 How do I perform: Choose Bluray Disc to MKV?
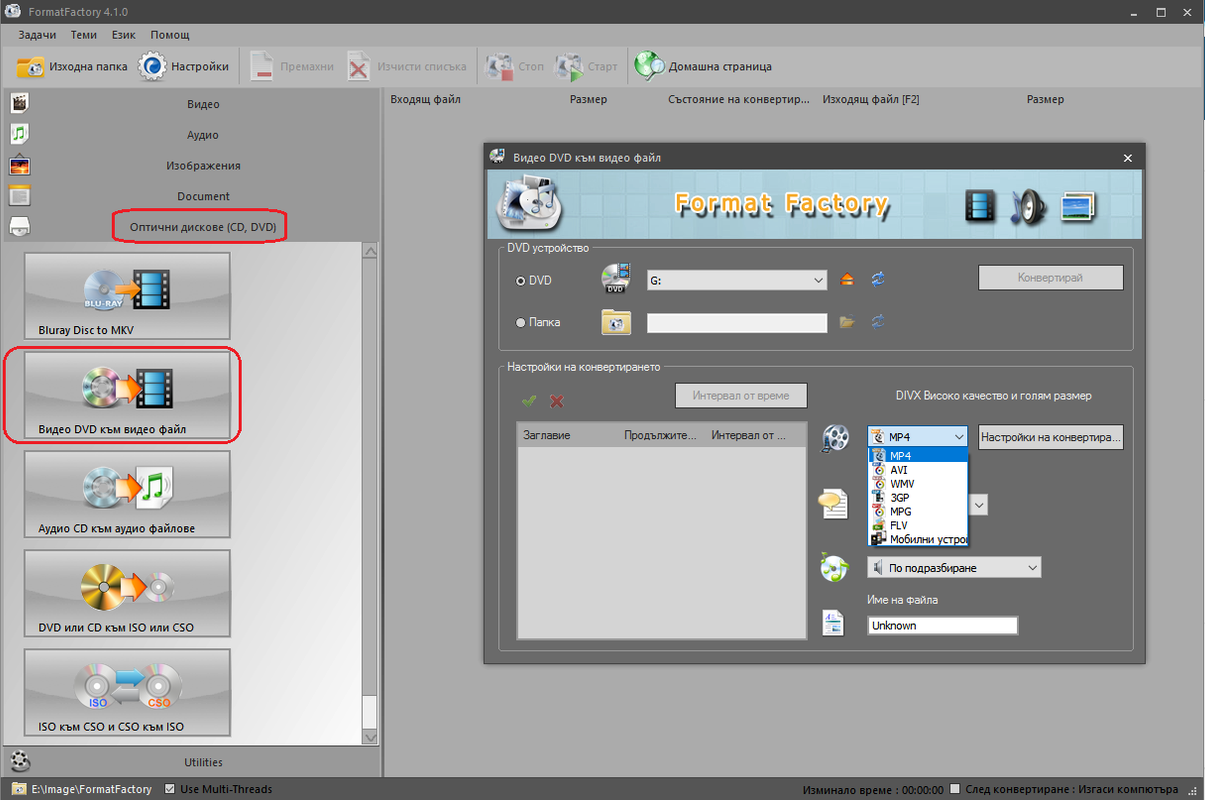click(127, 296)
